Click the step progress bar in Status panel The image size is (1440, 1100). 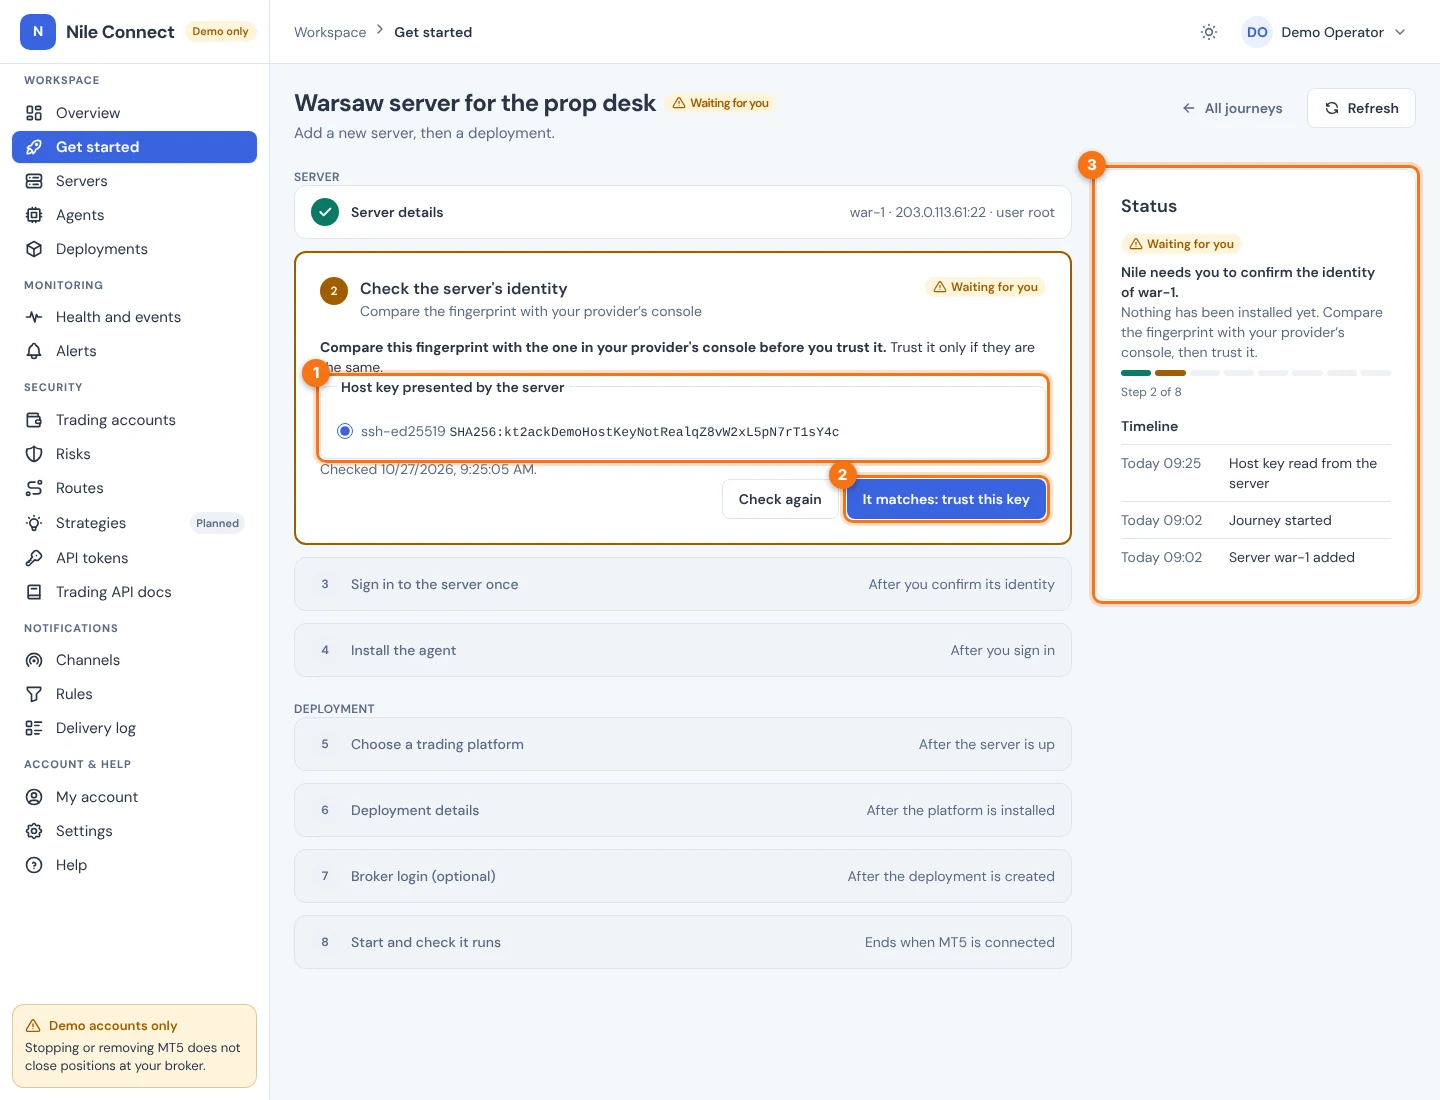coord(1256,373)
